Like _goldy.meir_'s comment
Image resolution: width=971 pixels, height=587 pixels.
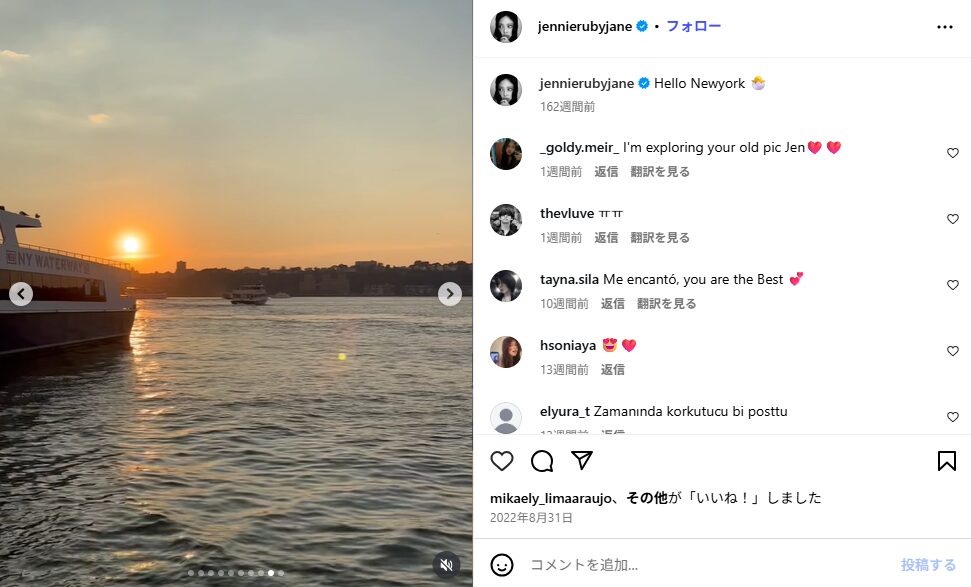coord(952,154)
